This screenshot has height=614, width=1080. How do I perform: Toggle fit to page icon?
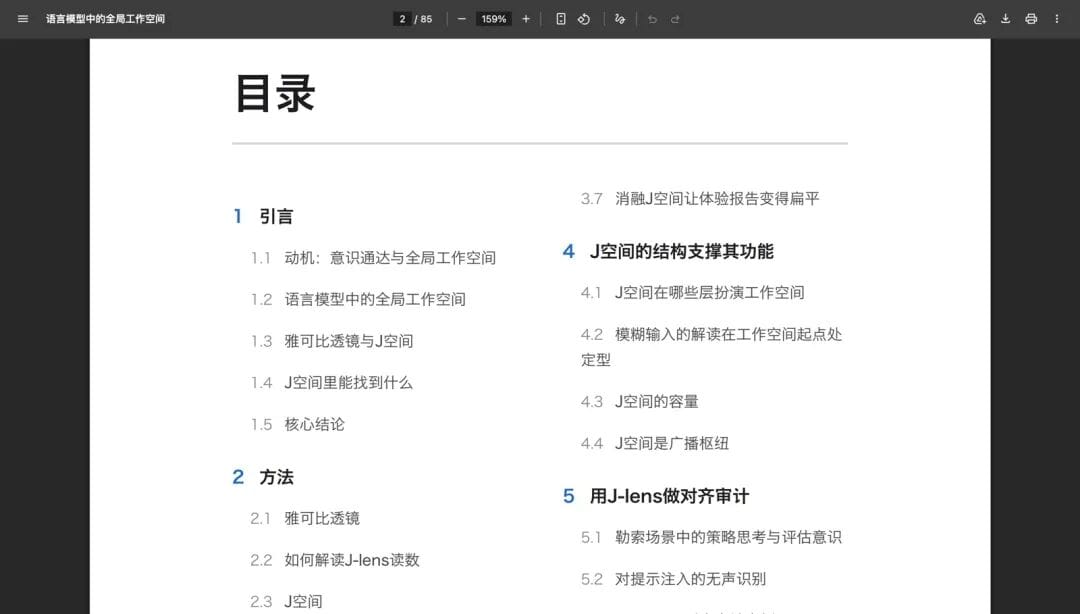click(561, 19)
